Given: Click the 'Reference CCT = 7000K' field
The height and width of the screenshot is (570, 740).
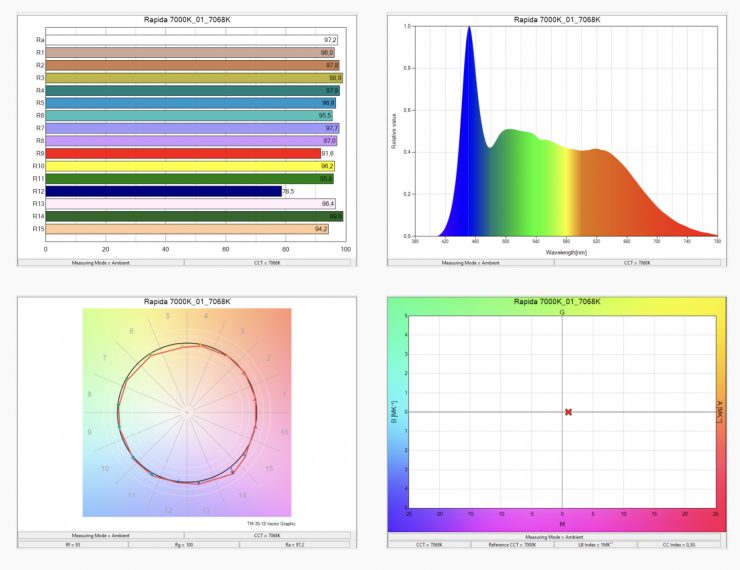Looking at the screenshot, I should click(x=511, y=545).
